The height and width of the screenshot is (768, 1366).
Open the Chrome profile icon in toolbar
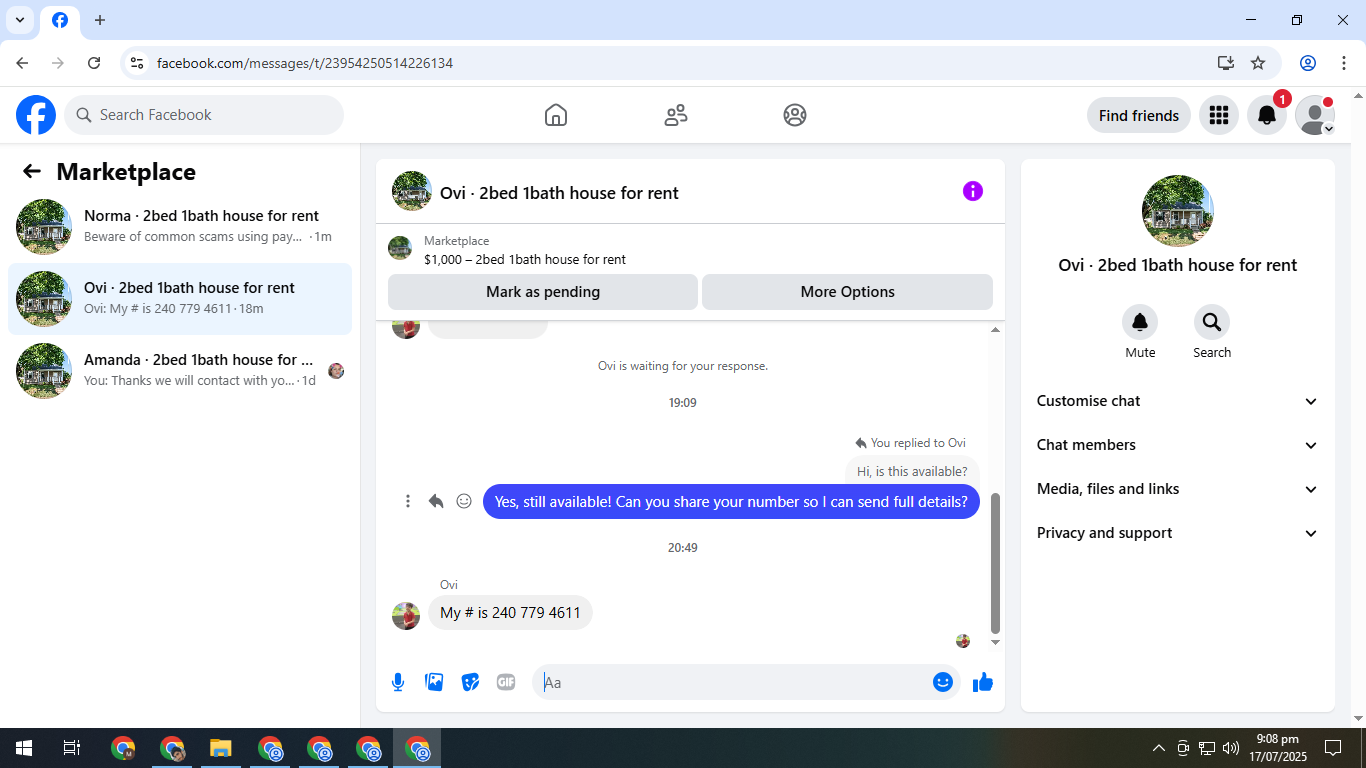click(x=1308, y=63)
